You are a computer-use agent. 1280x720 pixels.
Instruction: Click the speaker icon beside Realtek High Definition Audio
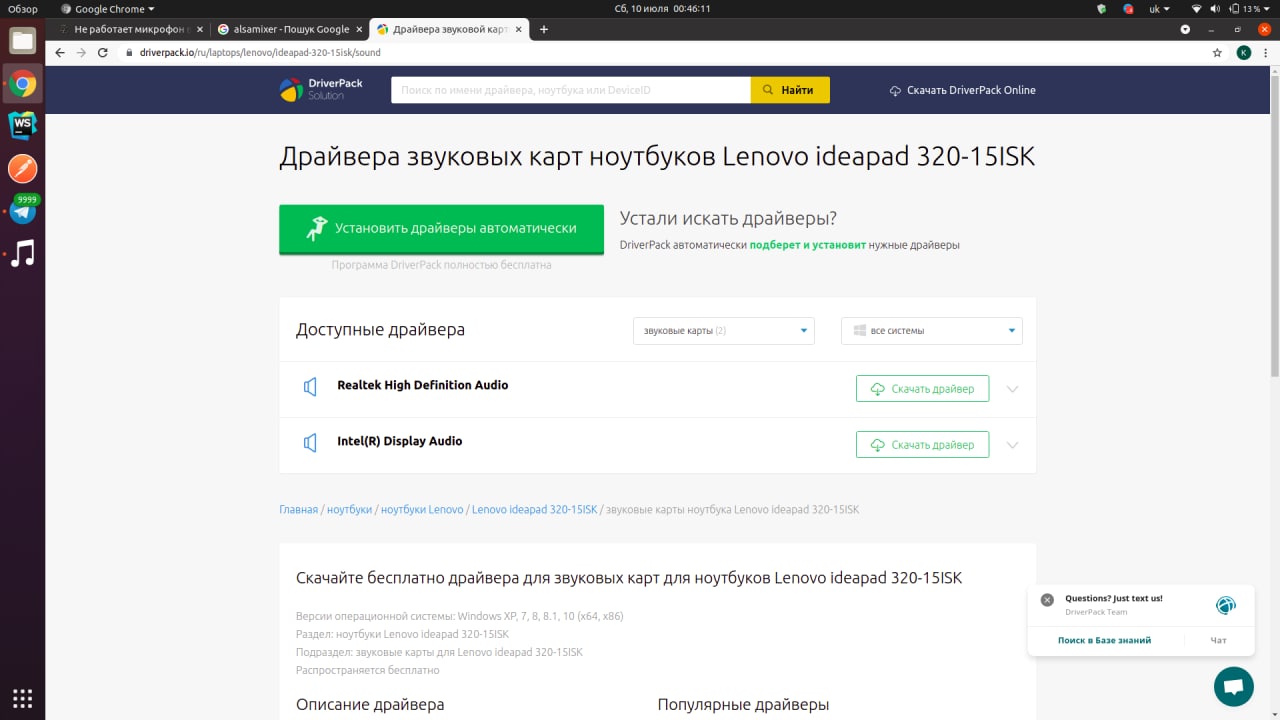[x=310, y=386]
